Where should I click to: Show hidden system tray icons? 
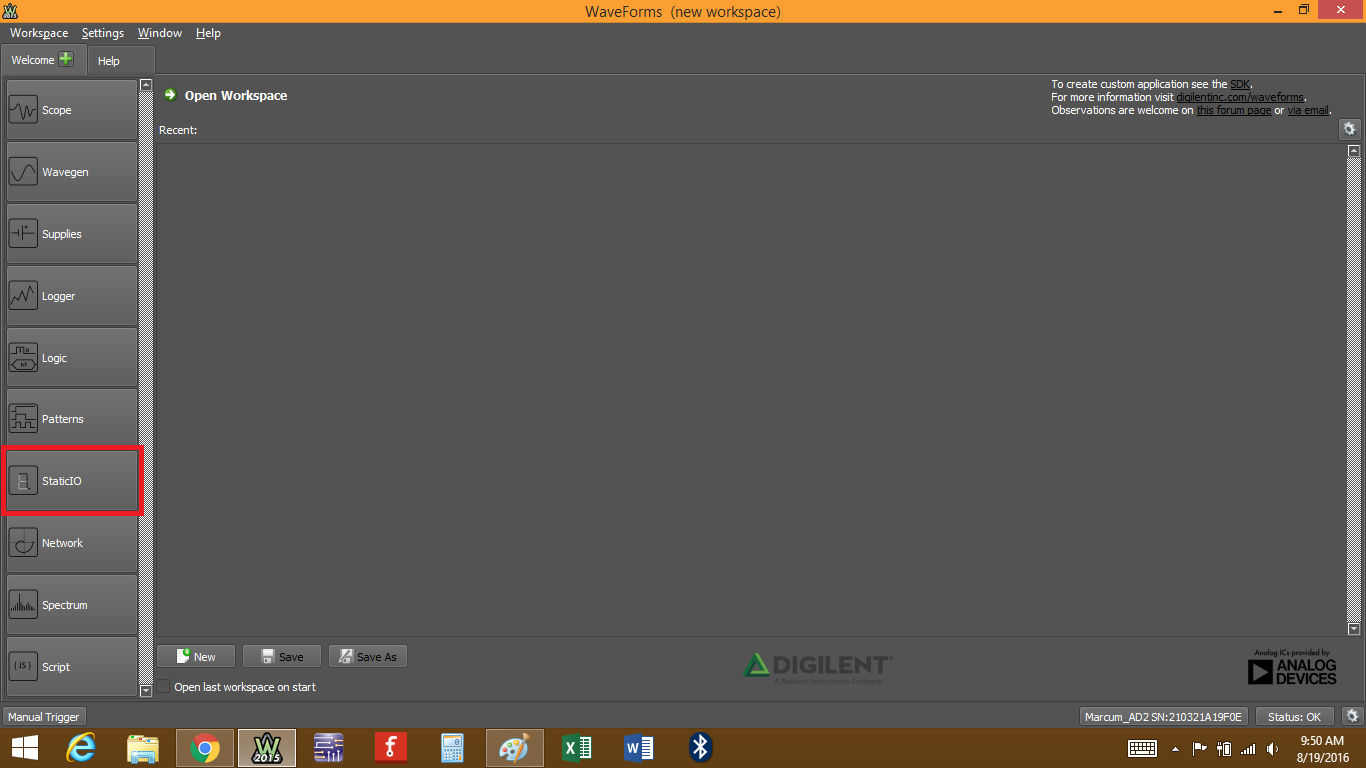pos(1176,748)
